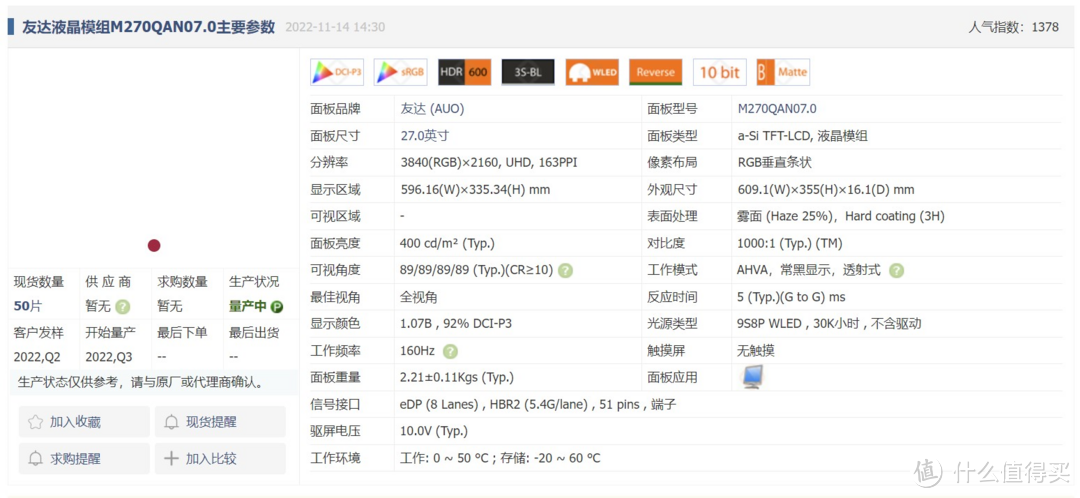Click signal interface eDP (8 Lanes) value
This screenshot has height=498, width=1080.
pos(538,404)
